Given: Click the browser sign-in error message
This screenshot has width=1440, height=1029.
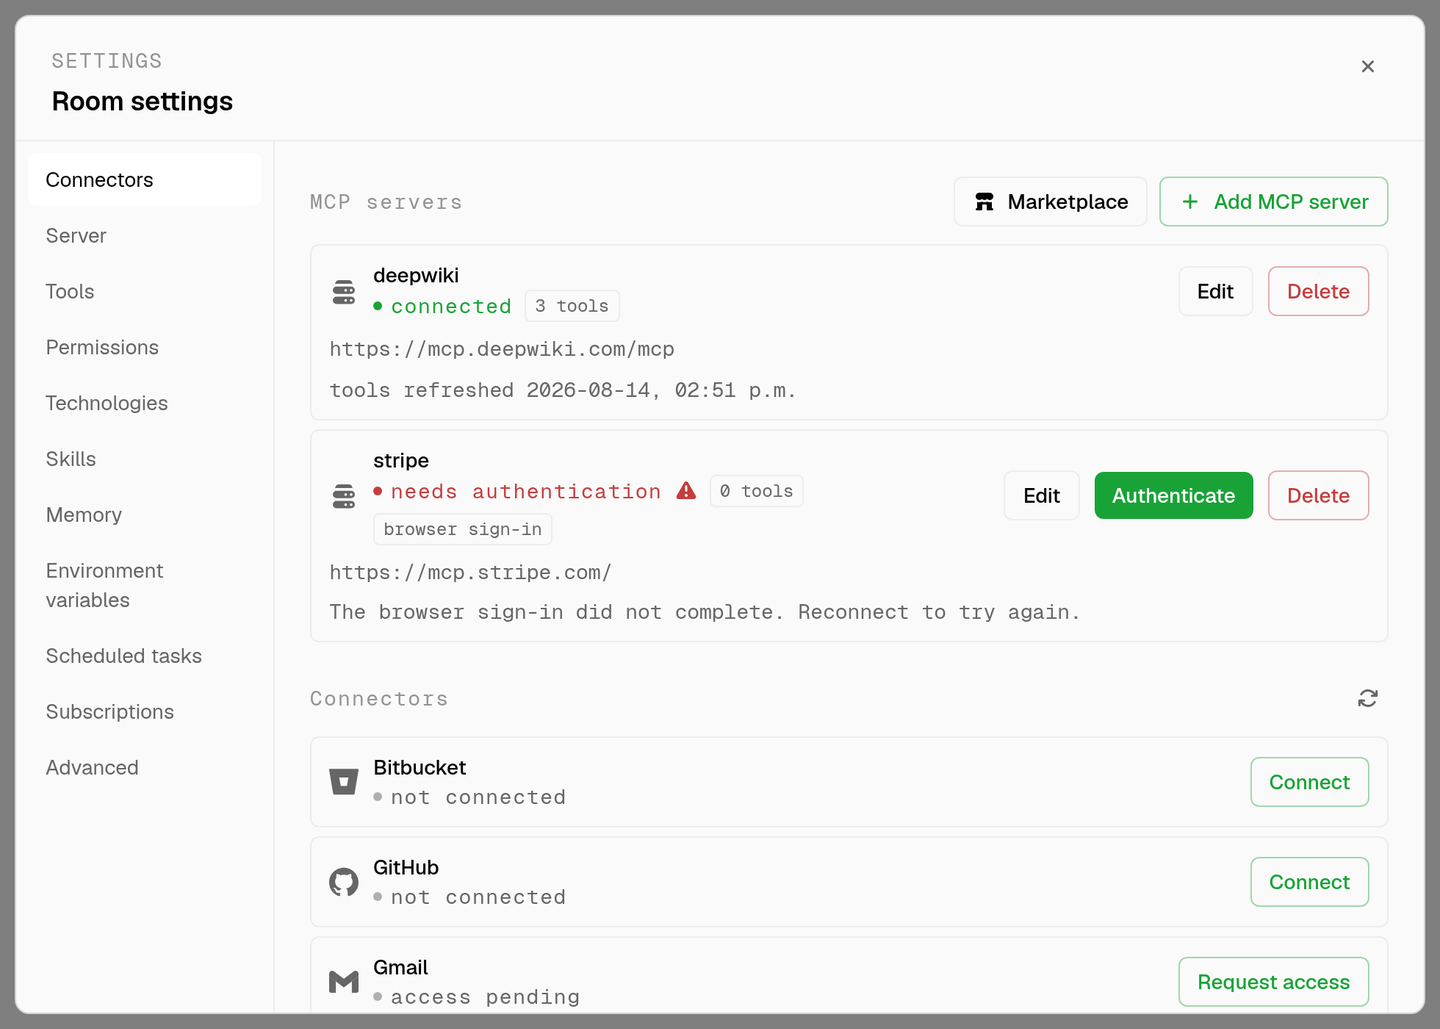Looking at the screenshot, I should click(x=705, y=612).
